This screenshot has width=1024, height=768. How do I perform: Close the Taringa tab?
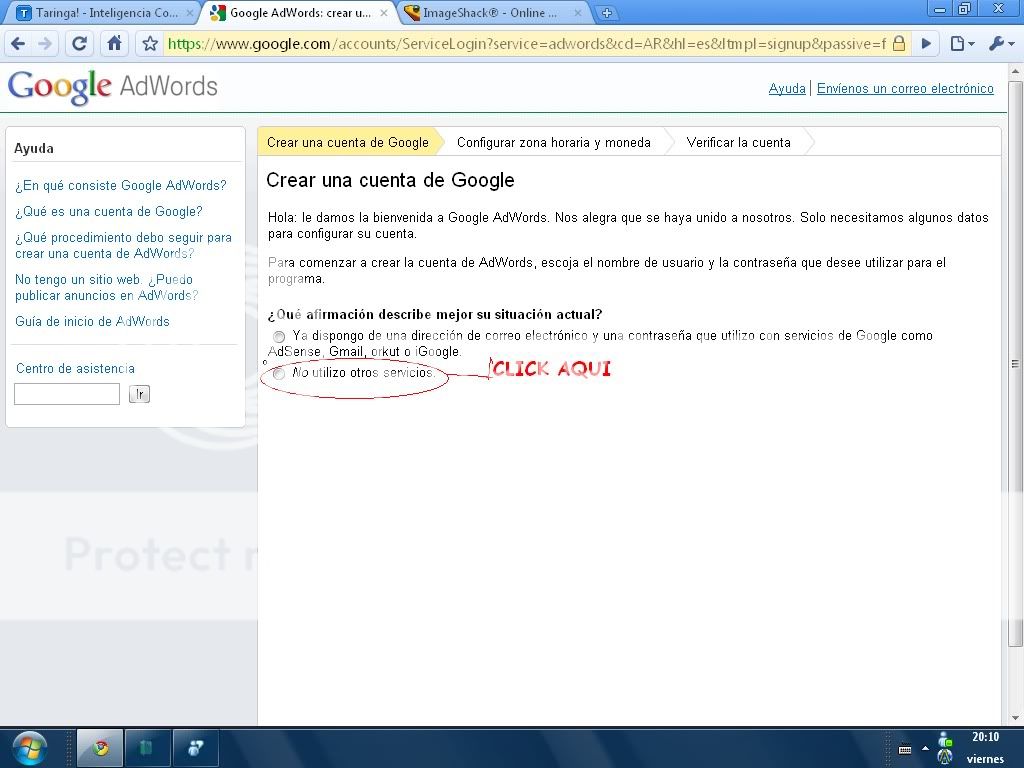click(189, 12)
